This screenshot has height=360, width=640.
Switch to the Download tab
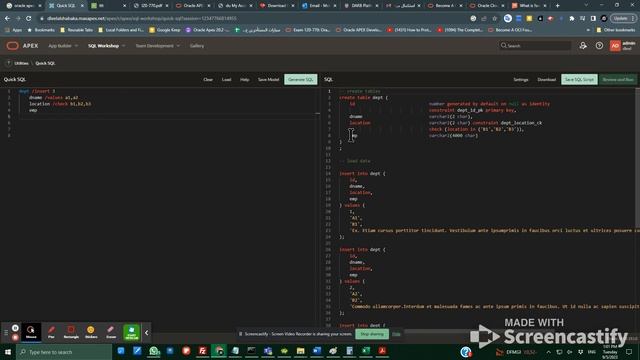tap(276, 6)
